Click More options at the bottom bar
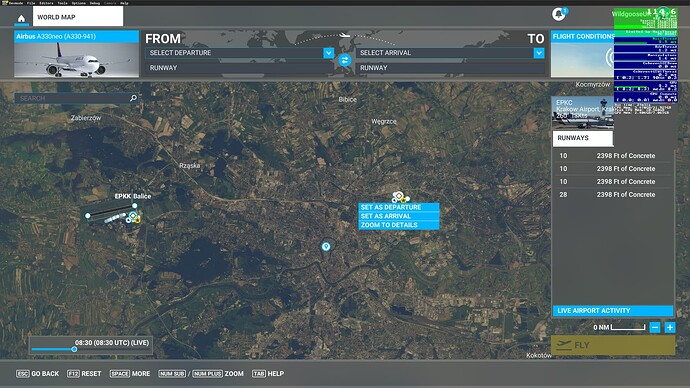 click(130, 373)
